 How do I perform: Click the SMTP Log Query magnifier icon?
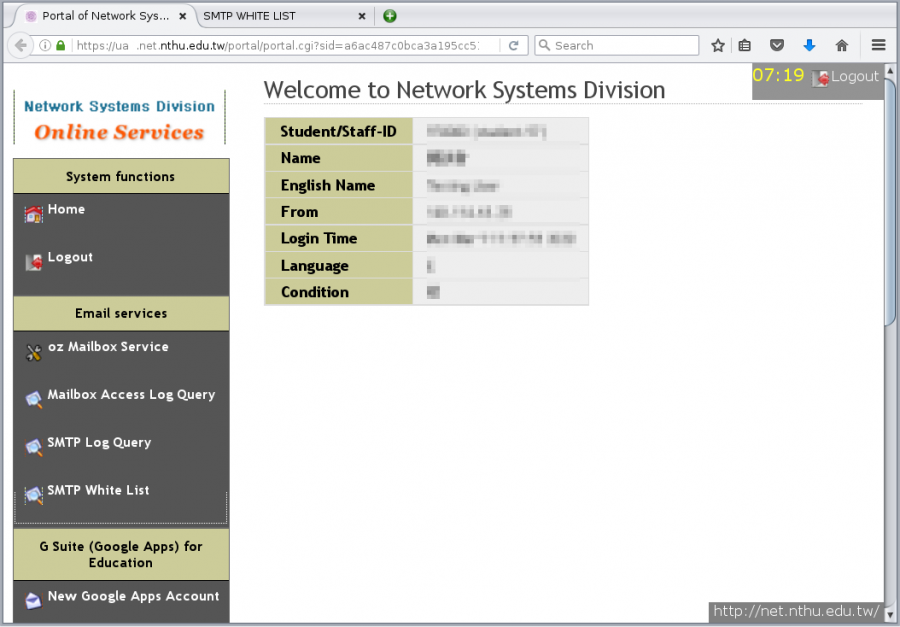[x=34, y=447]
